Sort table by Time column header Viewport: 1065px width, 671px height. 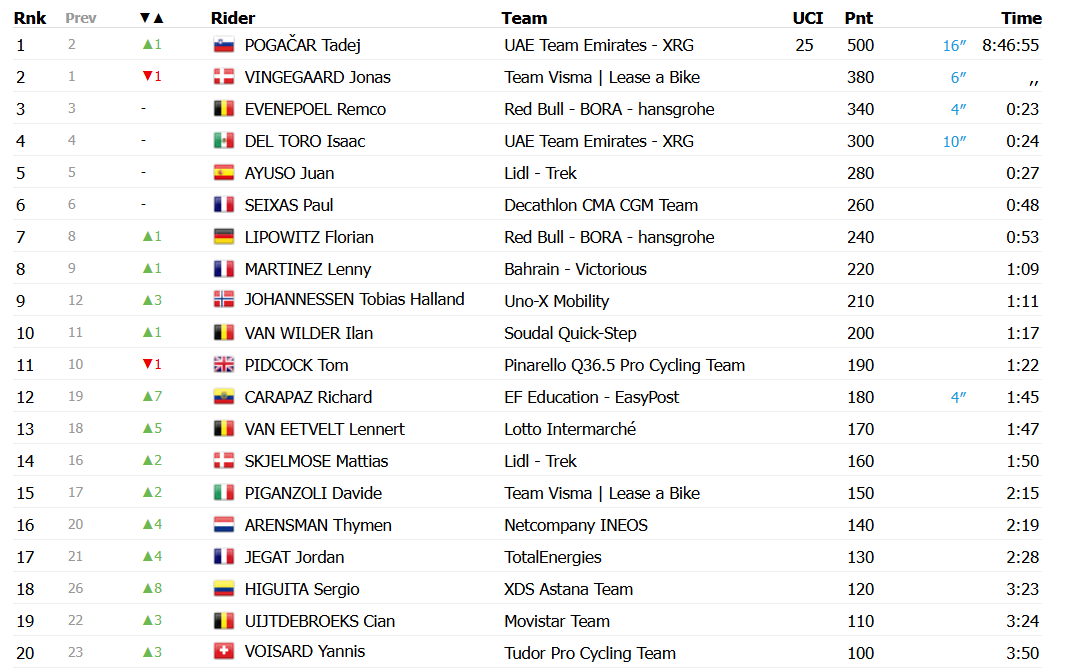tap(1021, 18)
